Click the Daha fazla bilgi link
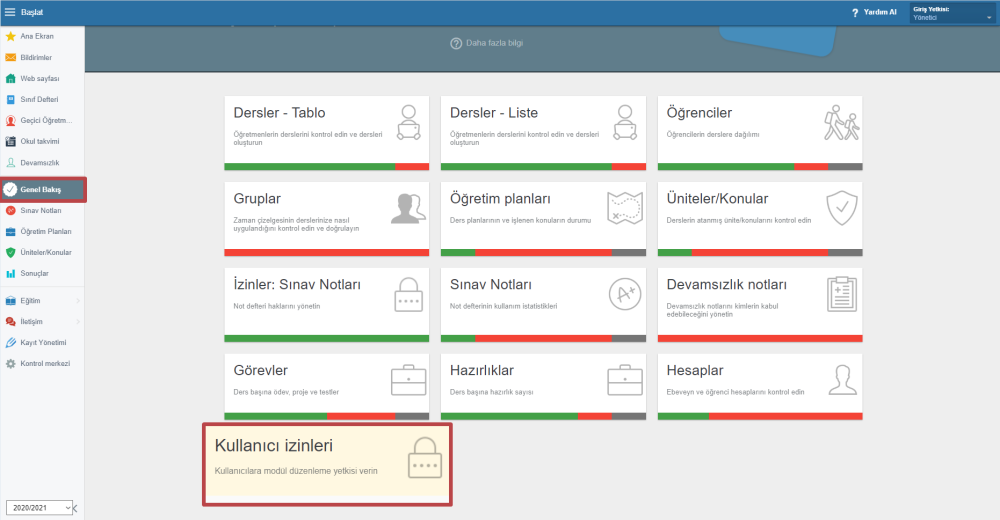The height and width of the screenshot is (520, 1000). [x=494, y=43]
